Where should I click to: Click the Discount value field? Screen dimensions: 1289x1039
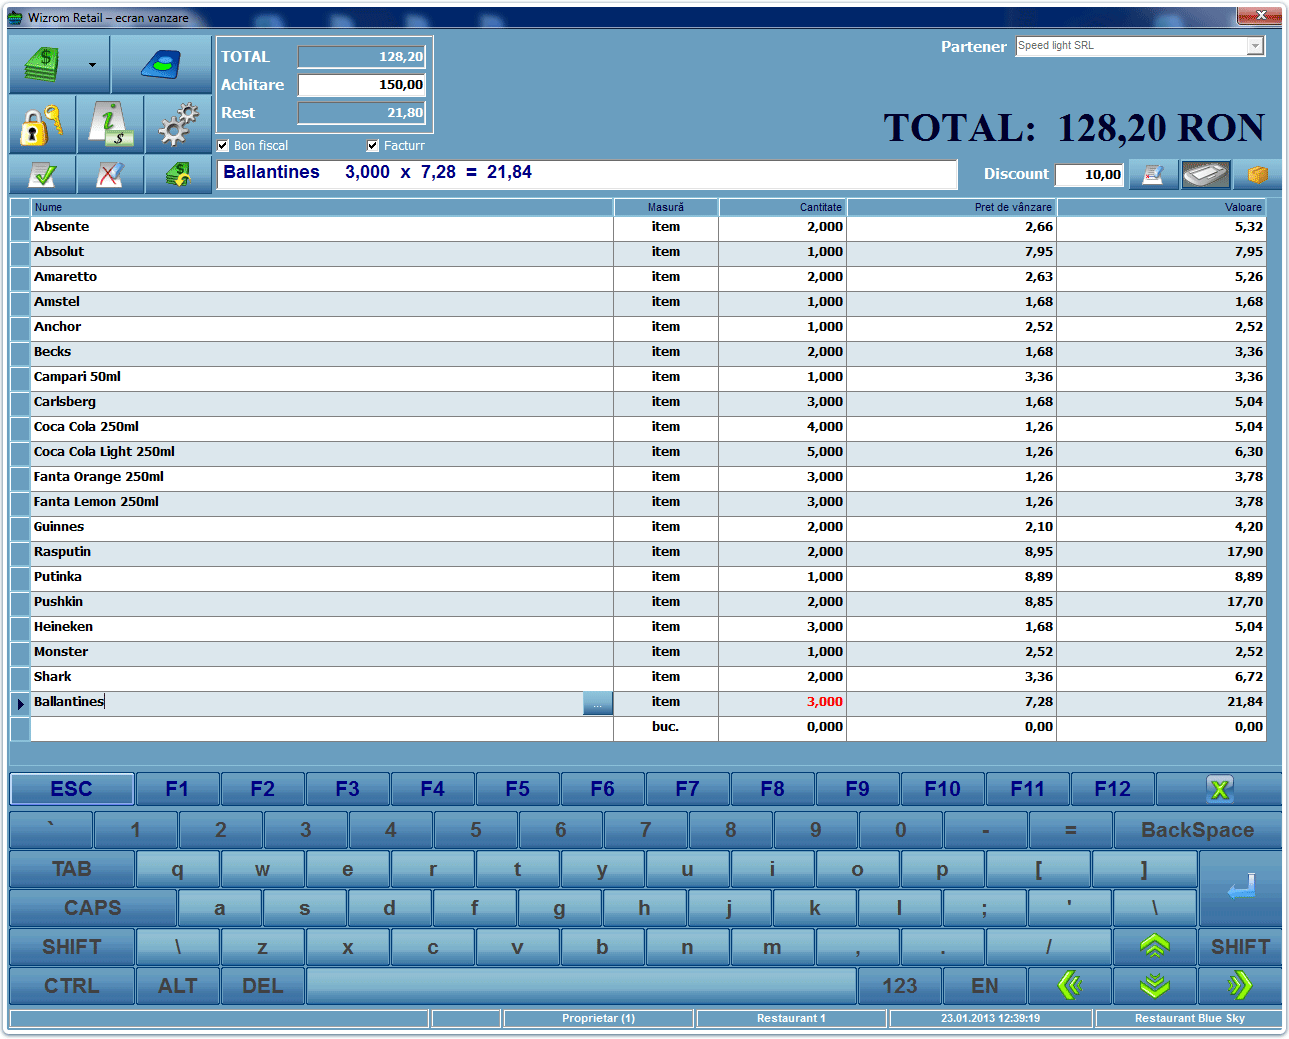(x=1090, y=175)
